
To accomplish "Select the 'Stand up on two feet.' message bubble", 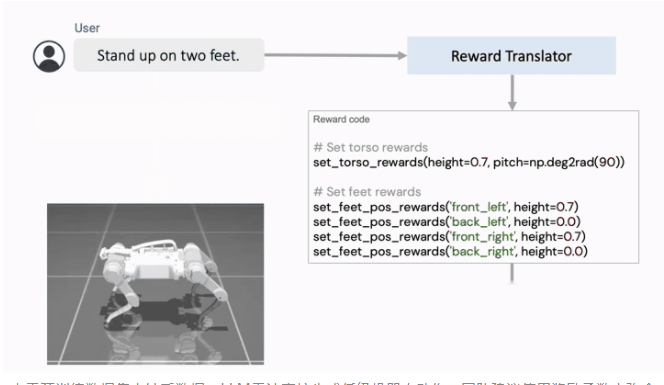I will (169, 55).
